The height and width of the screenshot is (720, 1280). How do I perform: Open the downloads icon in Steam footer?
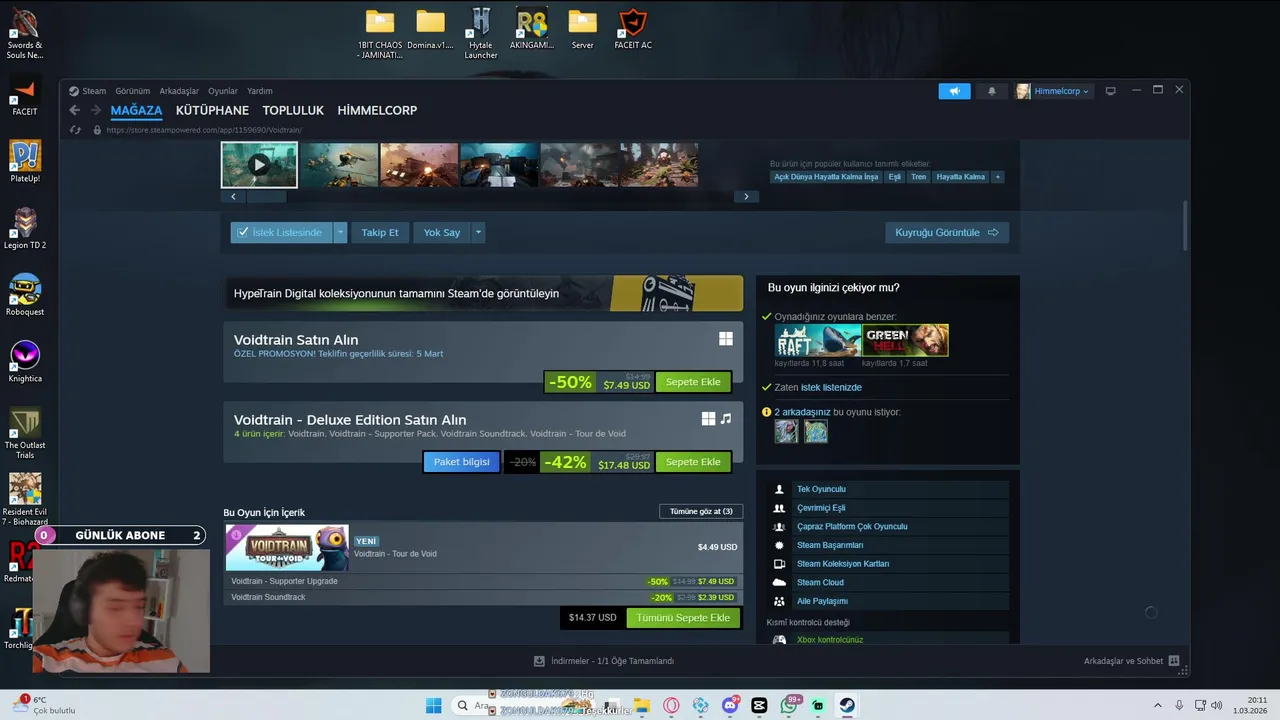539,661
